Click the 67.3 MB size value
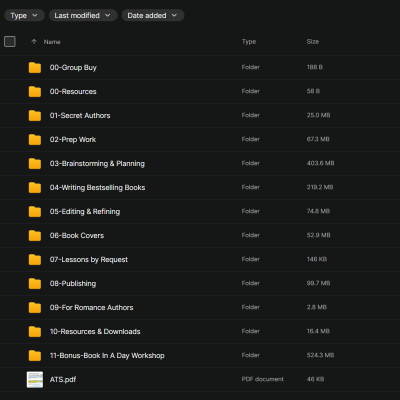 coord(318,139)
